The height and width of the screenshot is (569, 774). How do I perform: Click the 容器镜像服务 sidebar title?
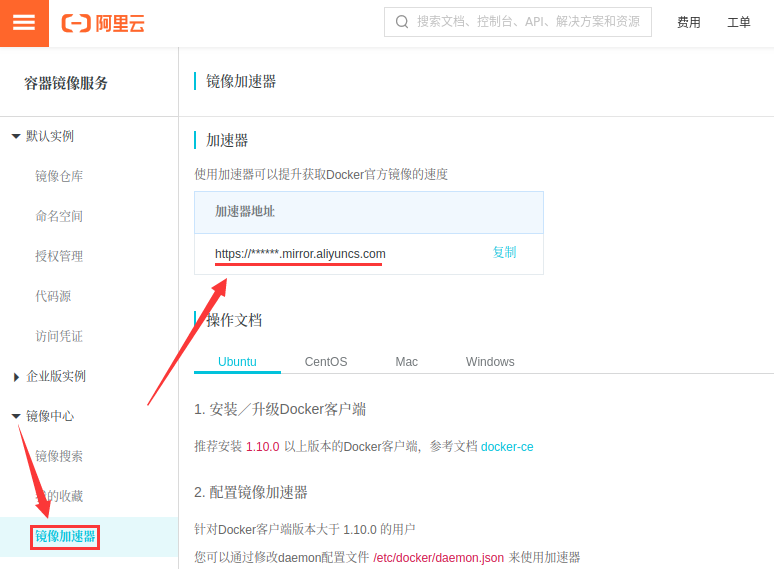click(66, 83)
